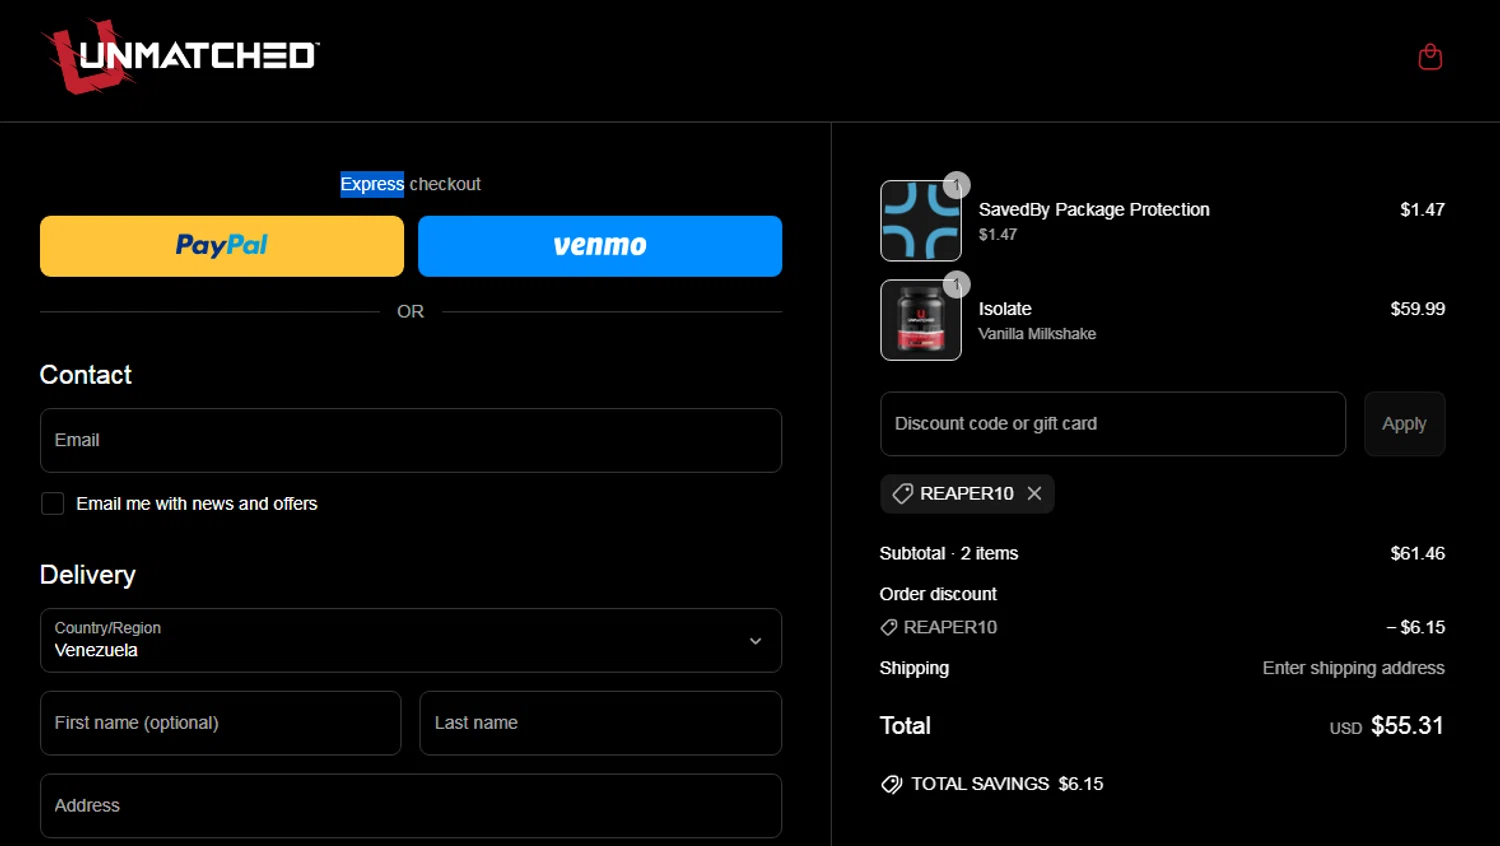Image resolution: width=1500 pixels, height=846 pixels.
Task: Click the Total Savings tag icon
Action: pyautogui.click(x=891, y=784)
